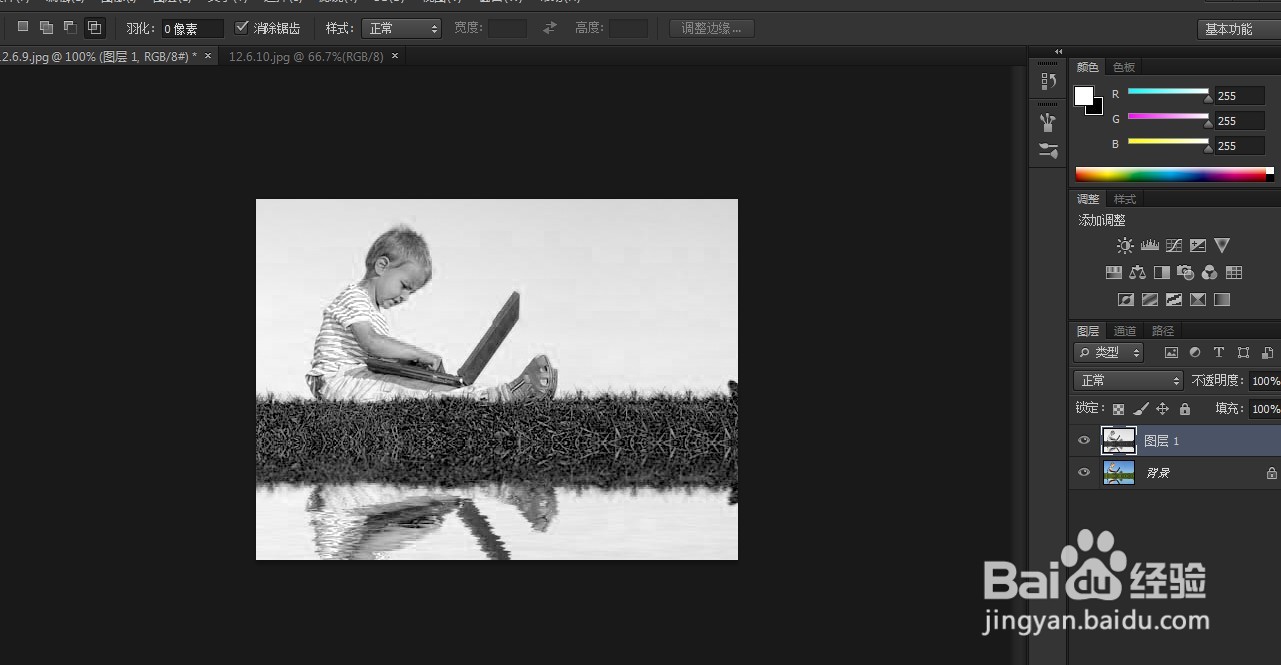Filter layers by type layers icon

(1219, 353)
